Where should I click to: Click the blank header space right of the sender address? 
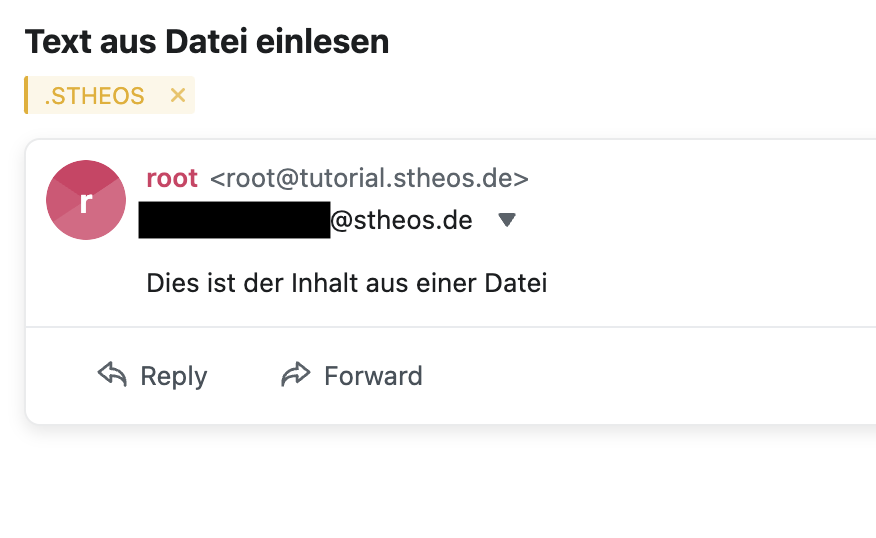(x=700, y=179)
